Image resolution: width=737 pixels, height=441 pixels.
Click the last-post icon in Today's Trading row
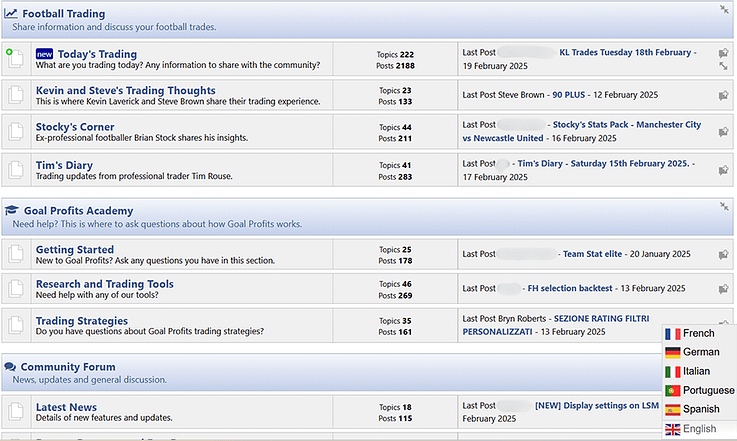pyautogui.click(x=723, y=53)
